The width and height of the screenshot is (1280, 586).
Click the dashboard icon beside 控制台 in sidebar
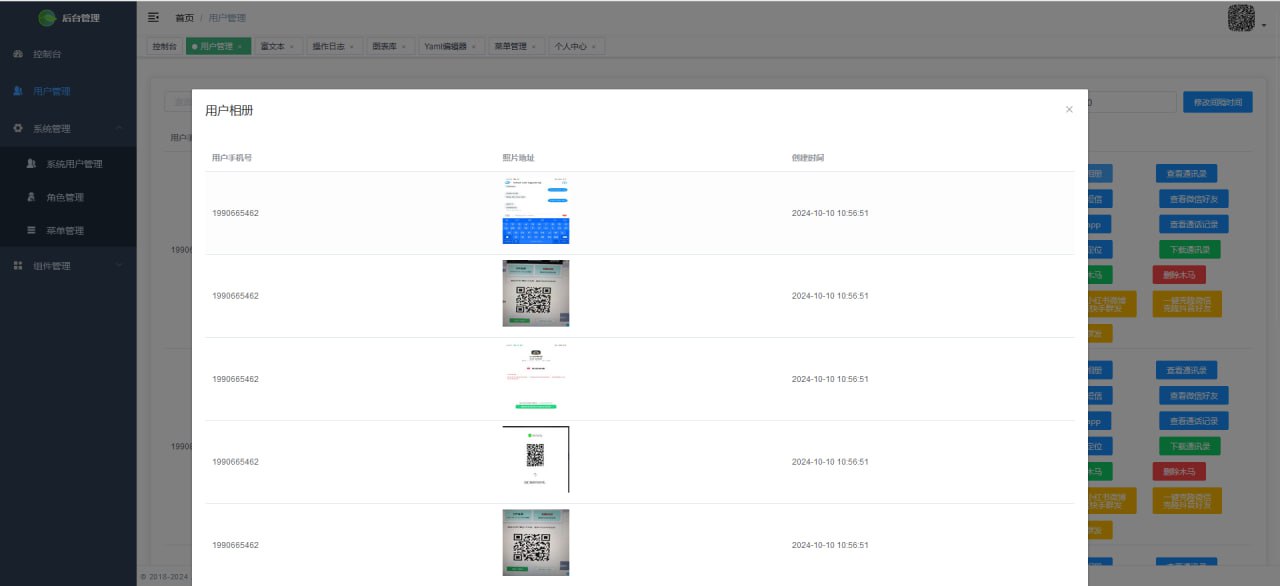coord(18,54)
